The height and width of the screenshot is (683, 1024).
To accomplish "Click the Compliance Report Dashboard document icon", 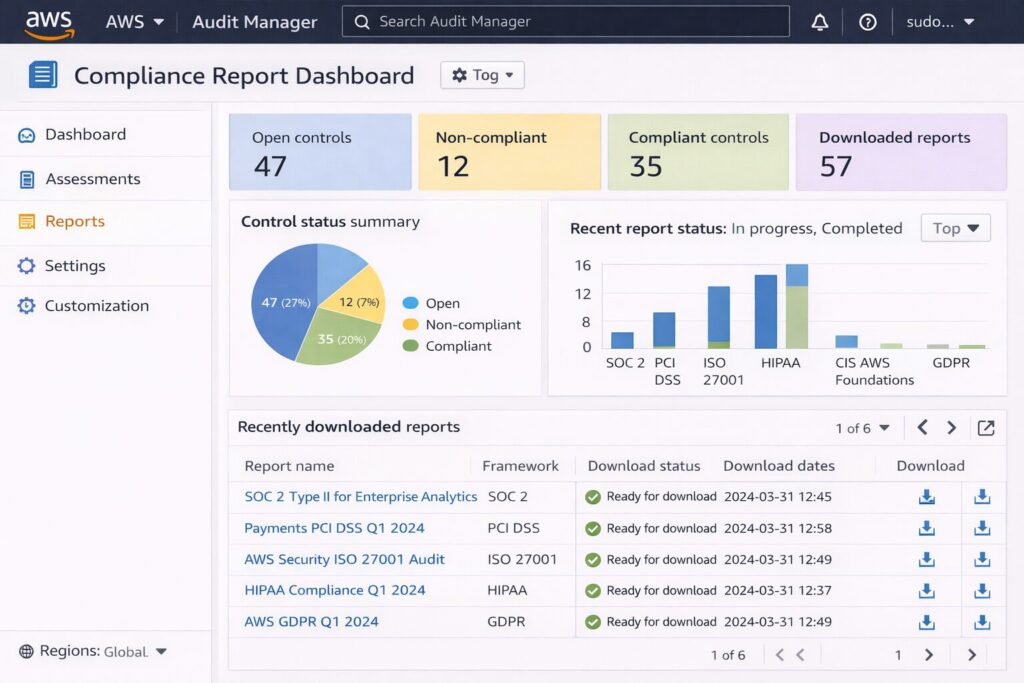I will click(43, 75).
